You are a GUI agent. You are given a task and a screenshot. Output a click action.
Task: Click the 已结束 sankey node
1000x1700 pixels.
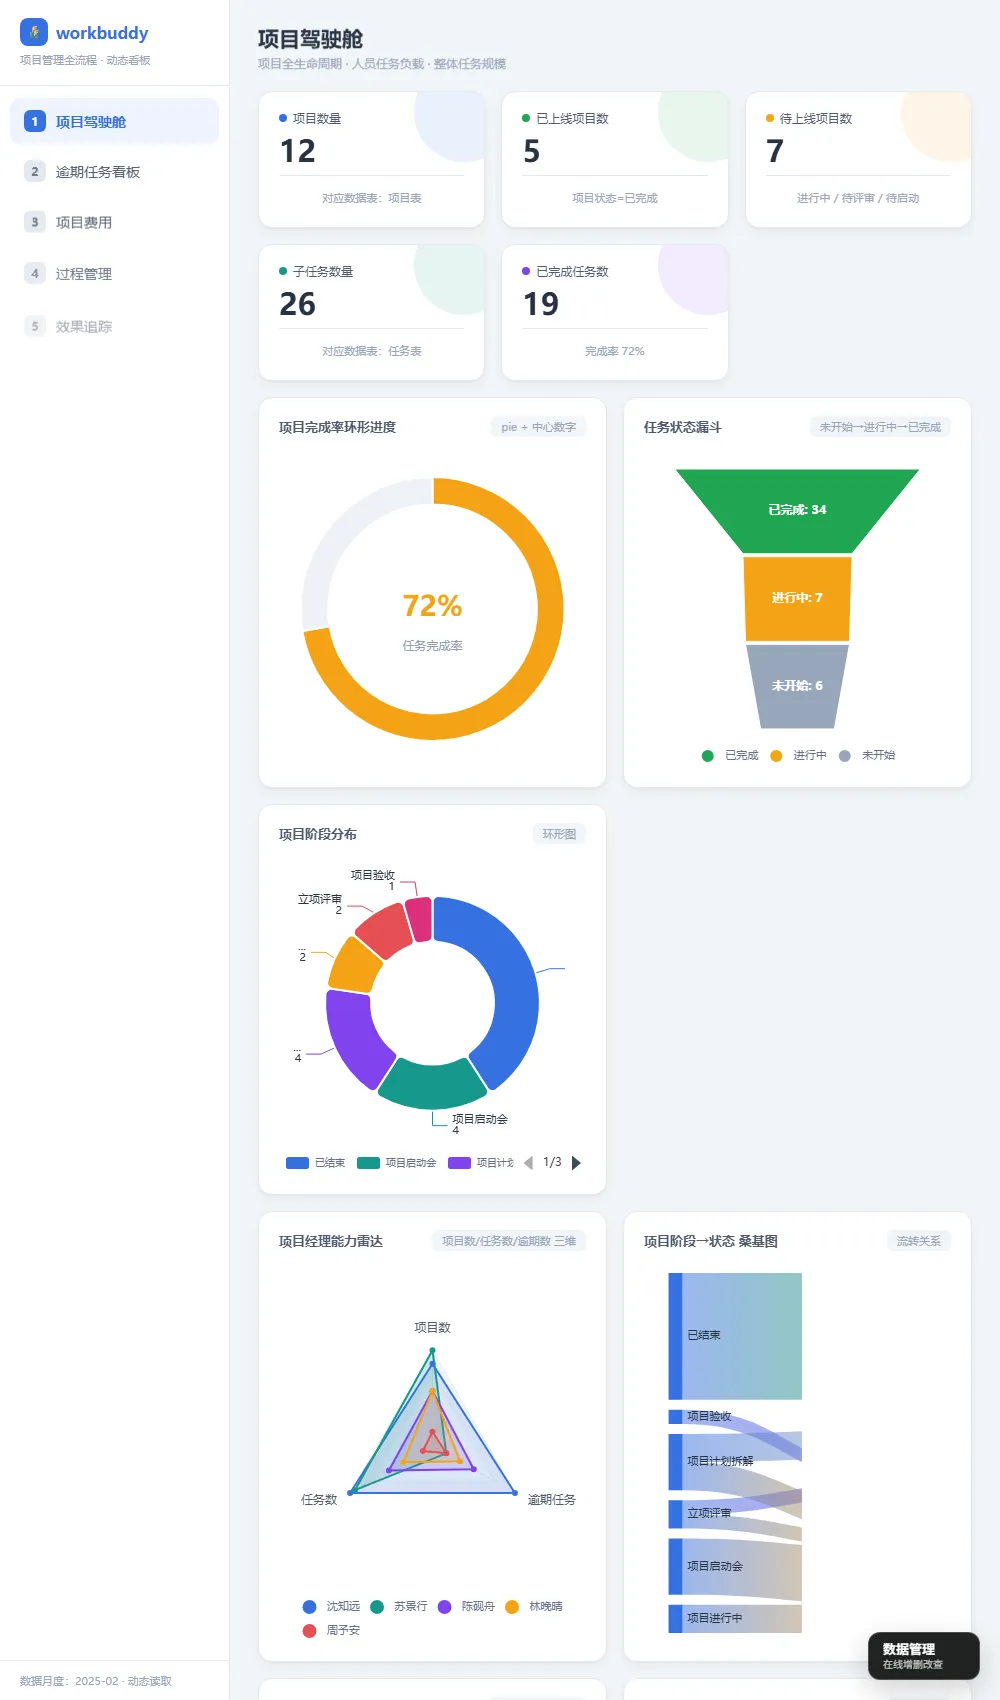[675, 1336]
